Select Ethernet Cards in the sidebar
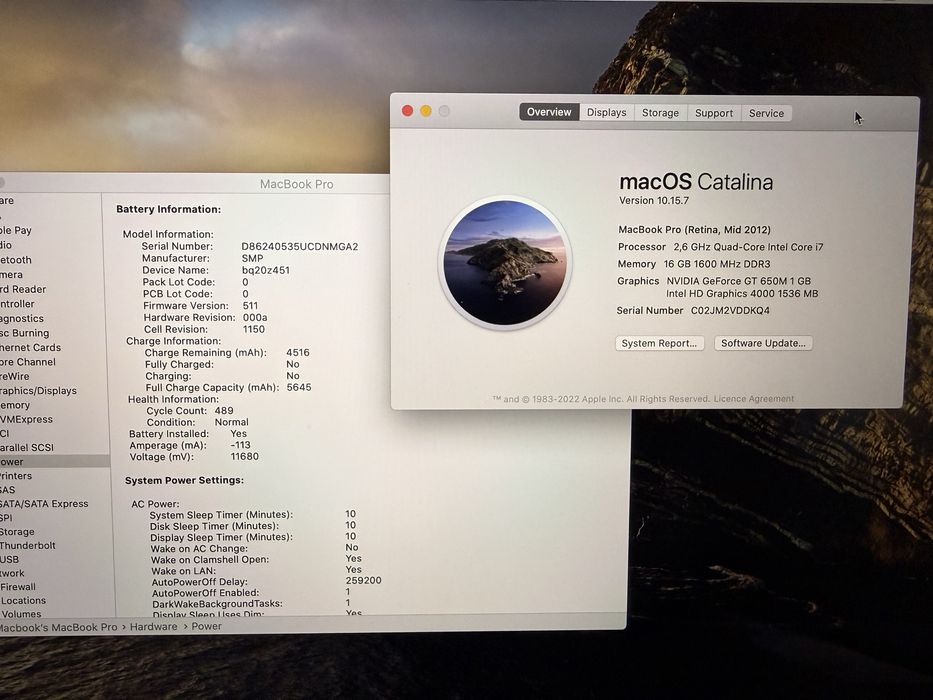Viewport: 933px width, 700px height. coord(30,348)
